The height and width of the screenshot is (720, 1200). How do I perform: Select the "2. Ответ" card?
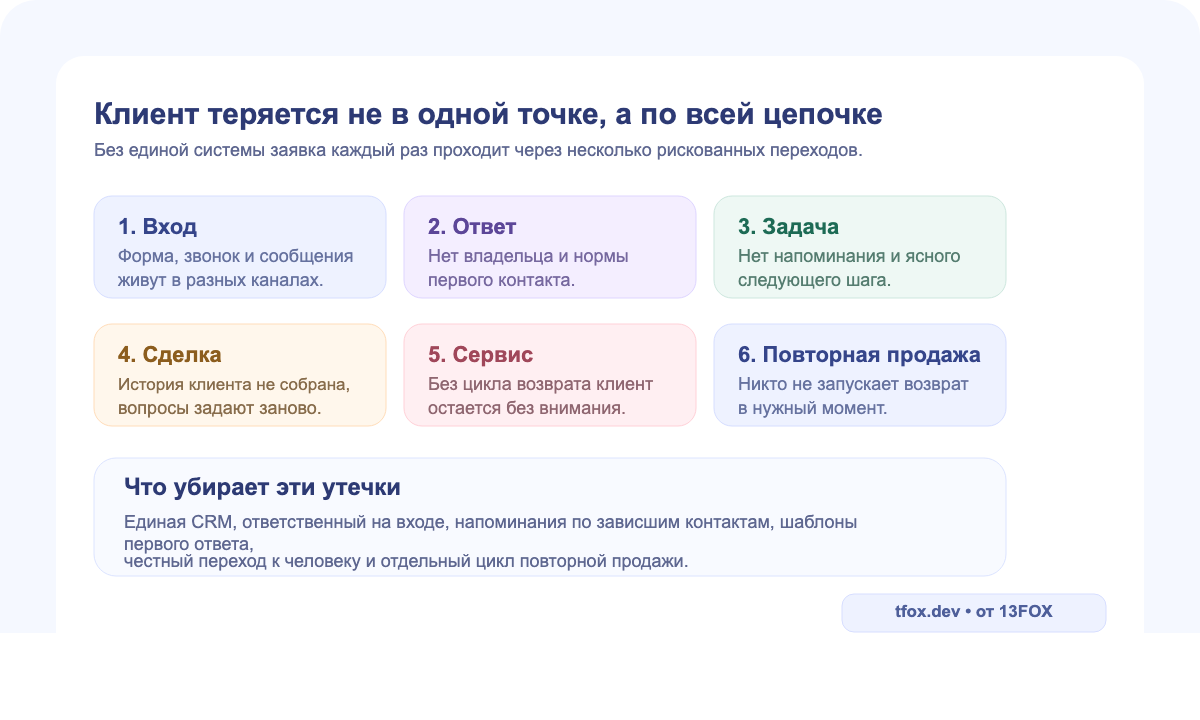550,246
